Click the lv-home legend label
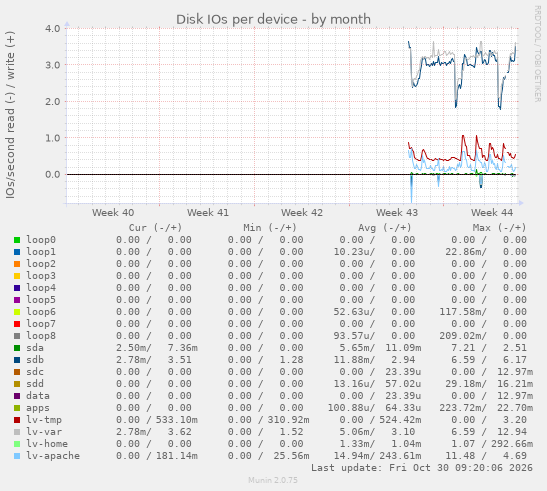 [x=47, y=444]
